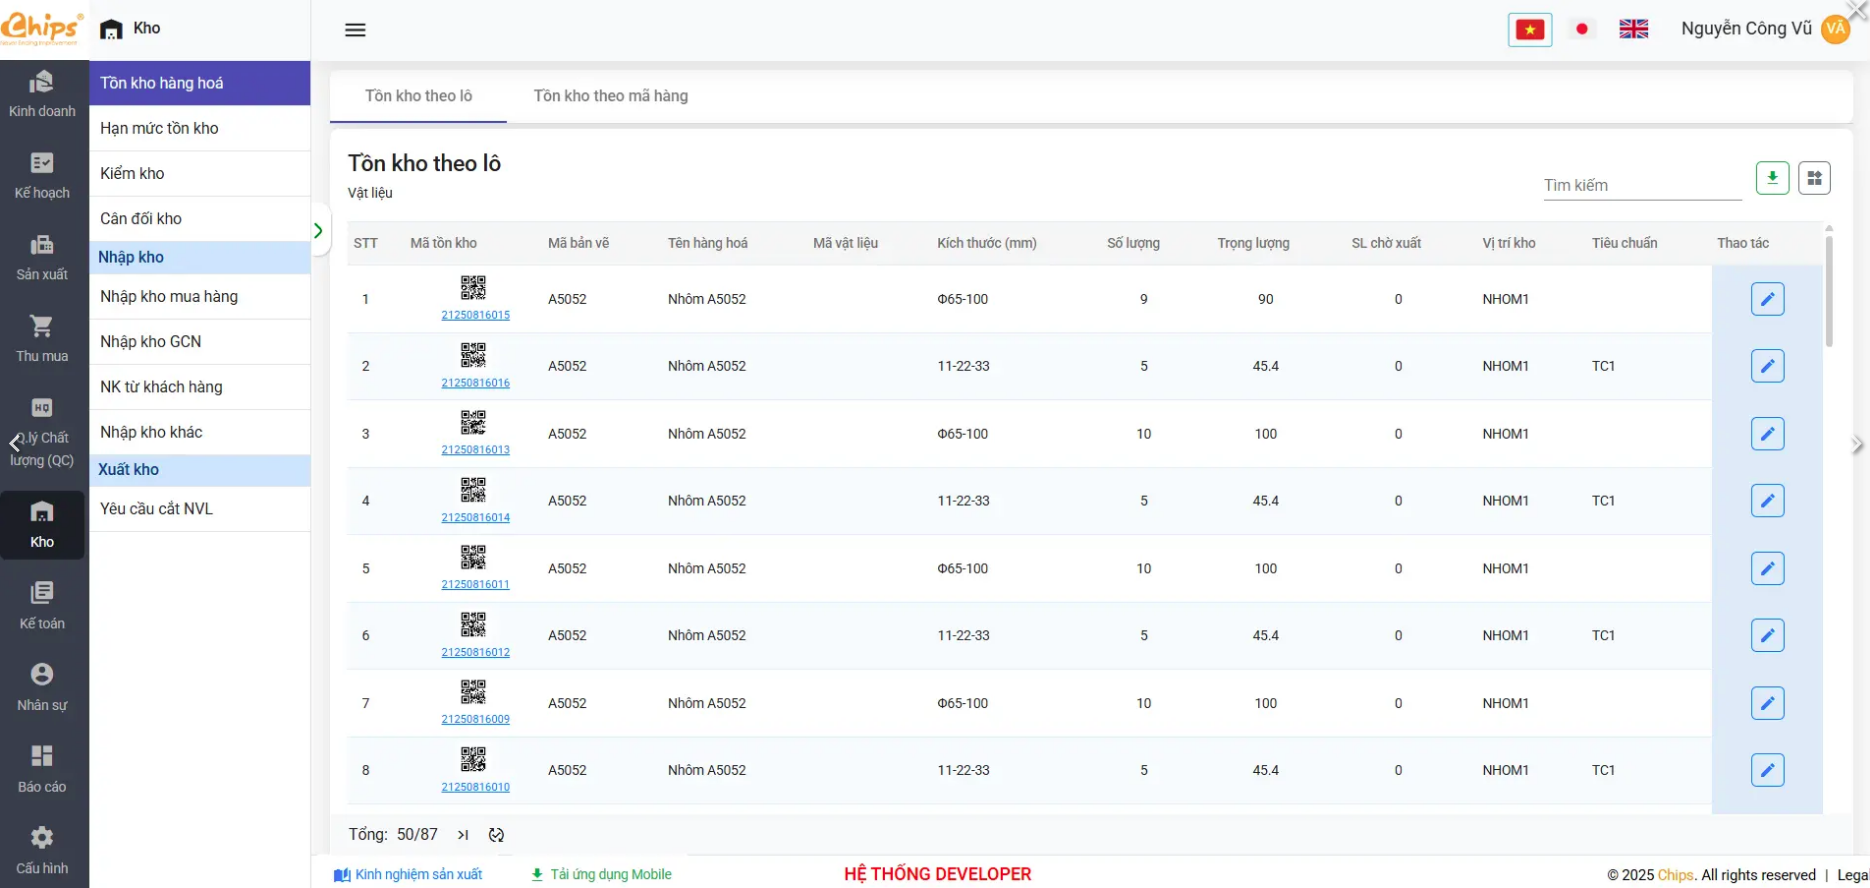Edit the row with code 21250816012
This screenshot has height=888, width=1870.
coord(1768,636)
